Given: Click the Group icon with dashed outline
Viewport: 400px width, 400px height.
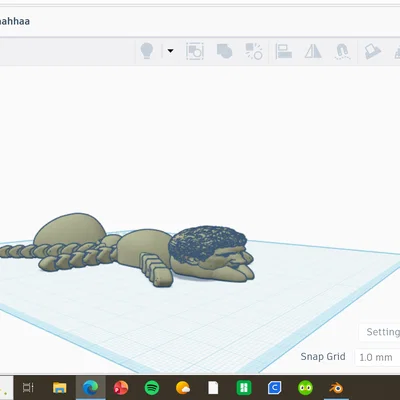Looking at the screenshot, I should coord(195,51).
